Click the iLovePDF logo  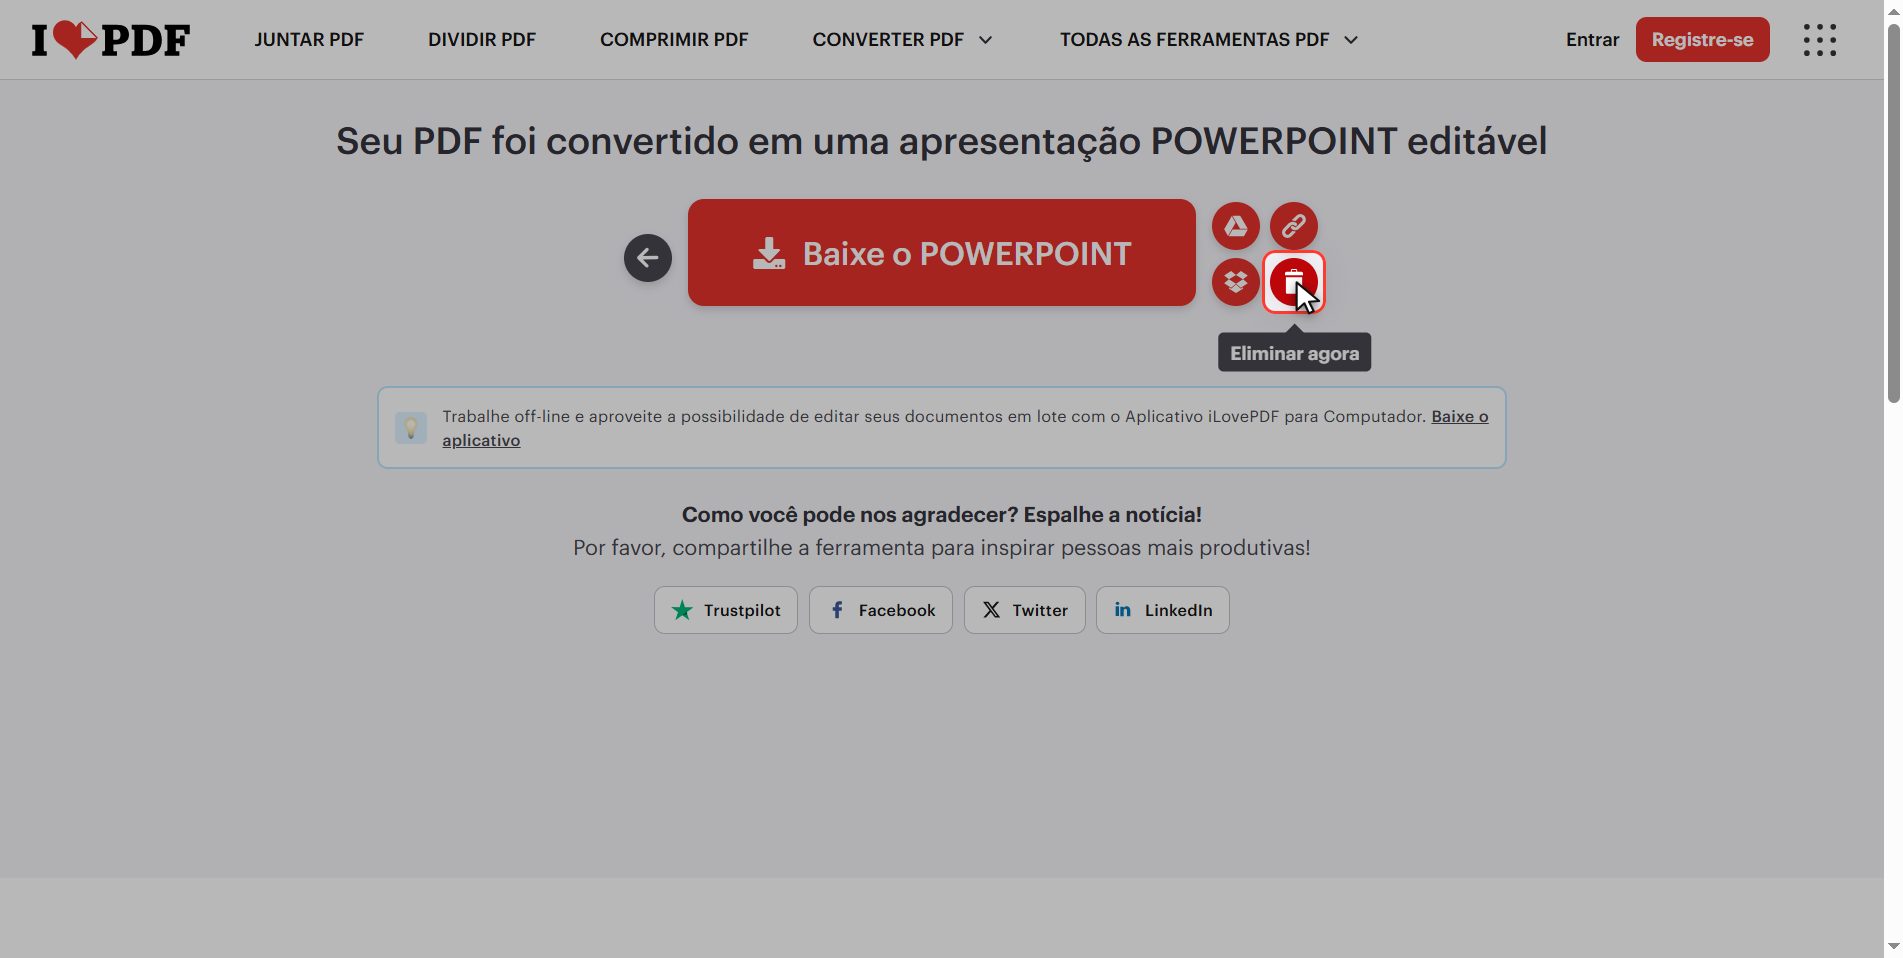pyautogui.click(x=110, y=40)
